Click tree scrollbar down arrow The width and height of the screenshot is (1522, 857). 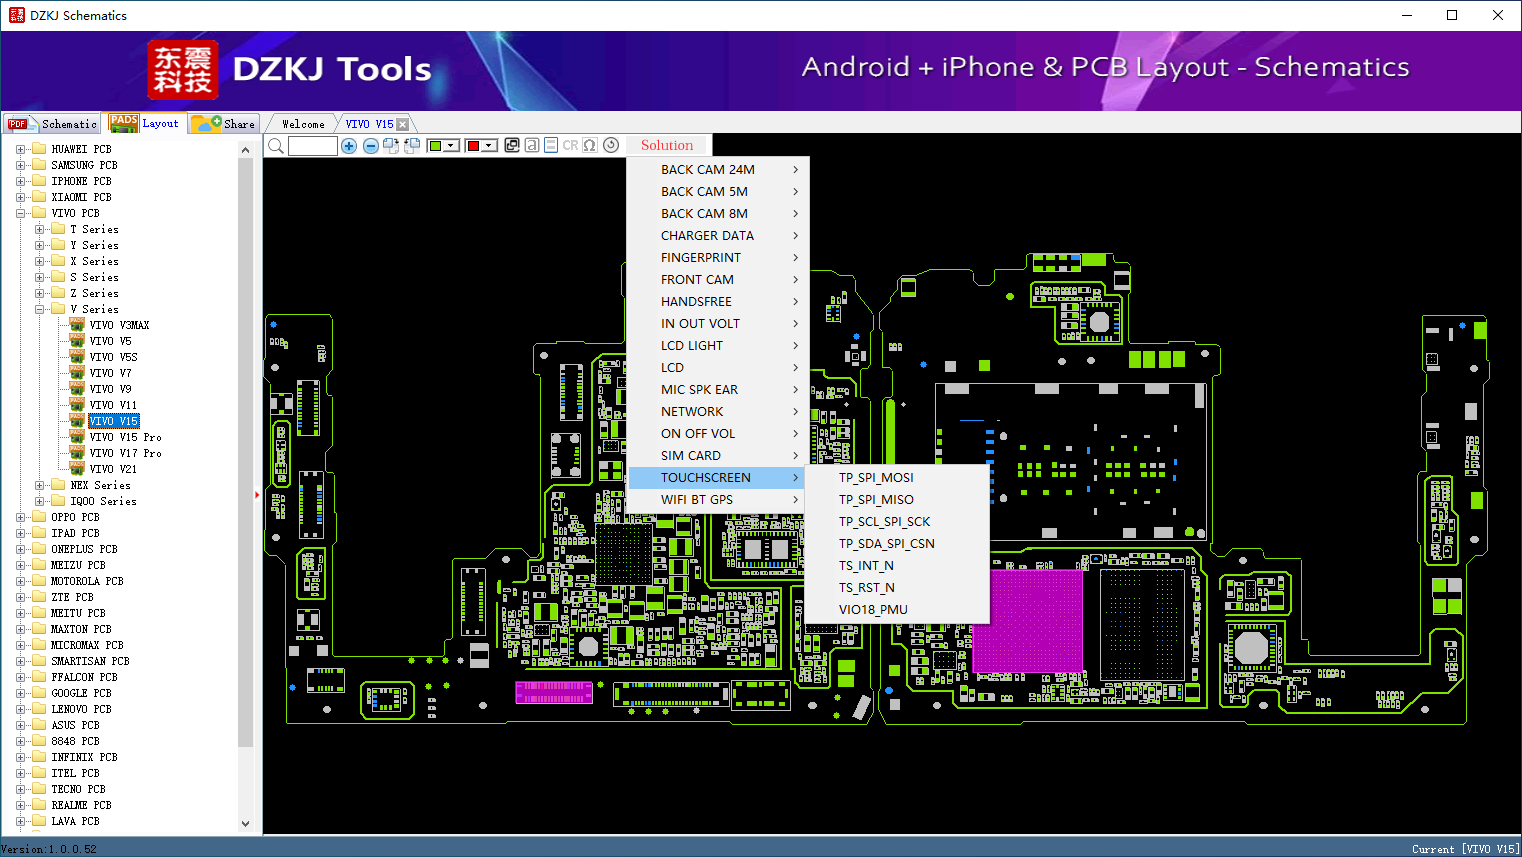pyautogui.click(x=246, y=824)
